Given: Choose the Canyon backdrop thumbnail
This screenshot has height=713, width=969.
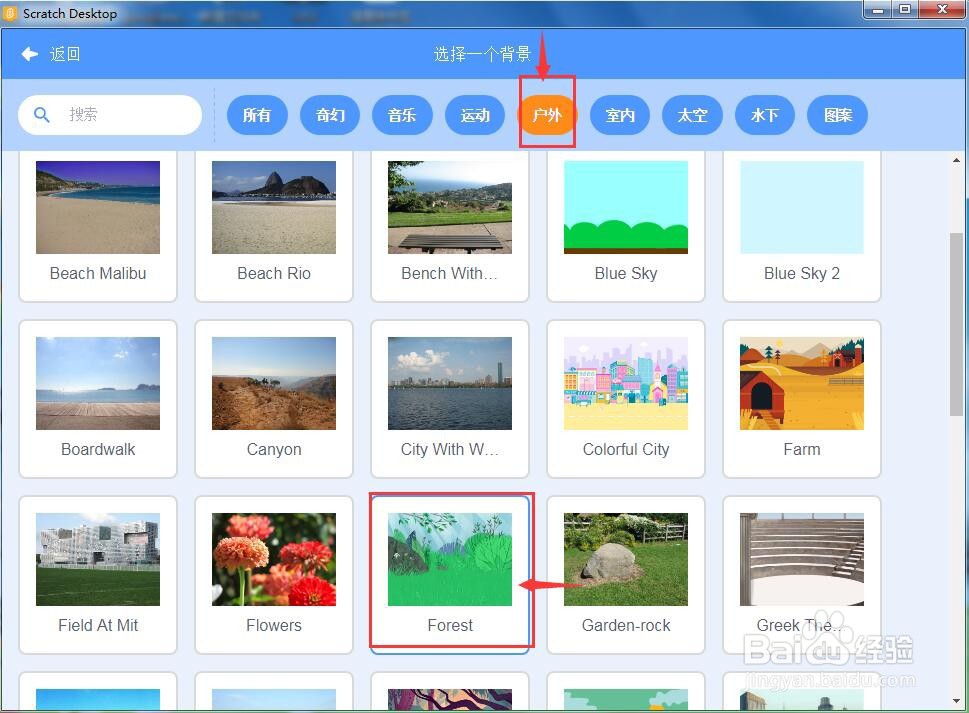Looking at the screenshot, I should point(274,383).
